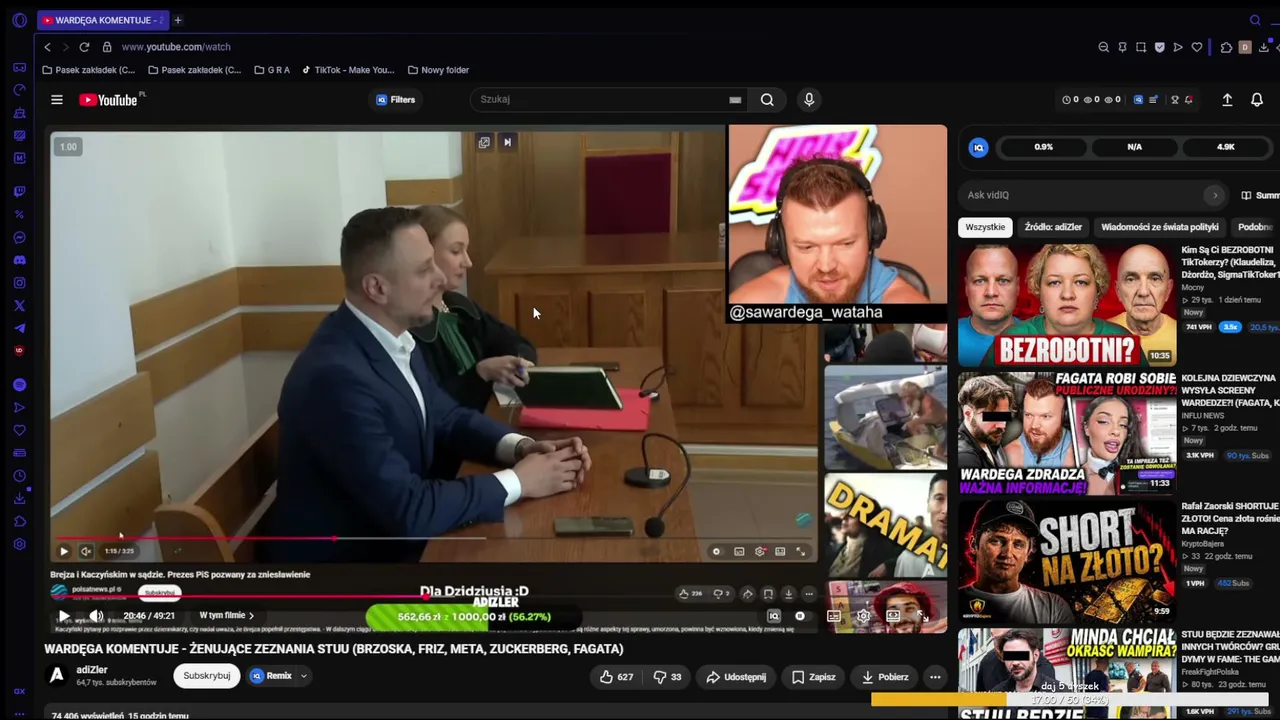Click the white Subskrybuj button under the title
This screenshot has height=720, width=1280.
207,676
